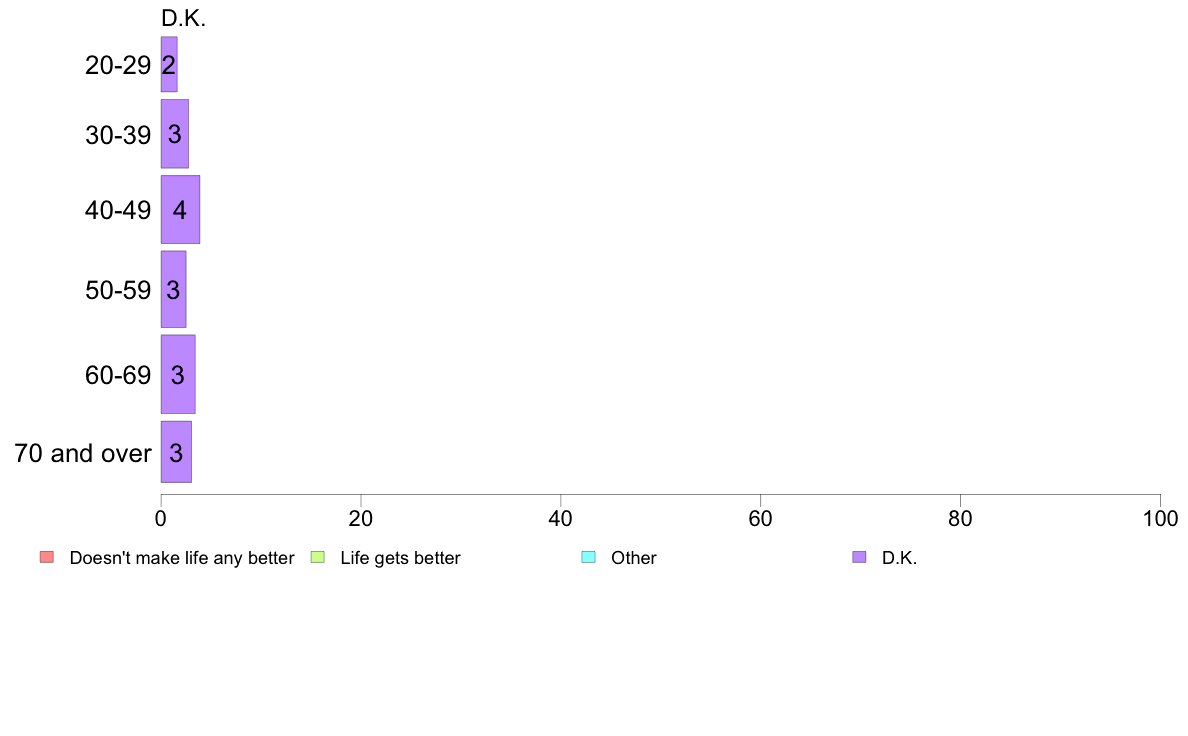1188x736 pixels.
Task: Click the D.K. column header label
Action: (x=183, y=18)
